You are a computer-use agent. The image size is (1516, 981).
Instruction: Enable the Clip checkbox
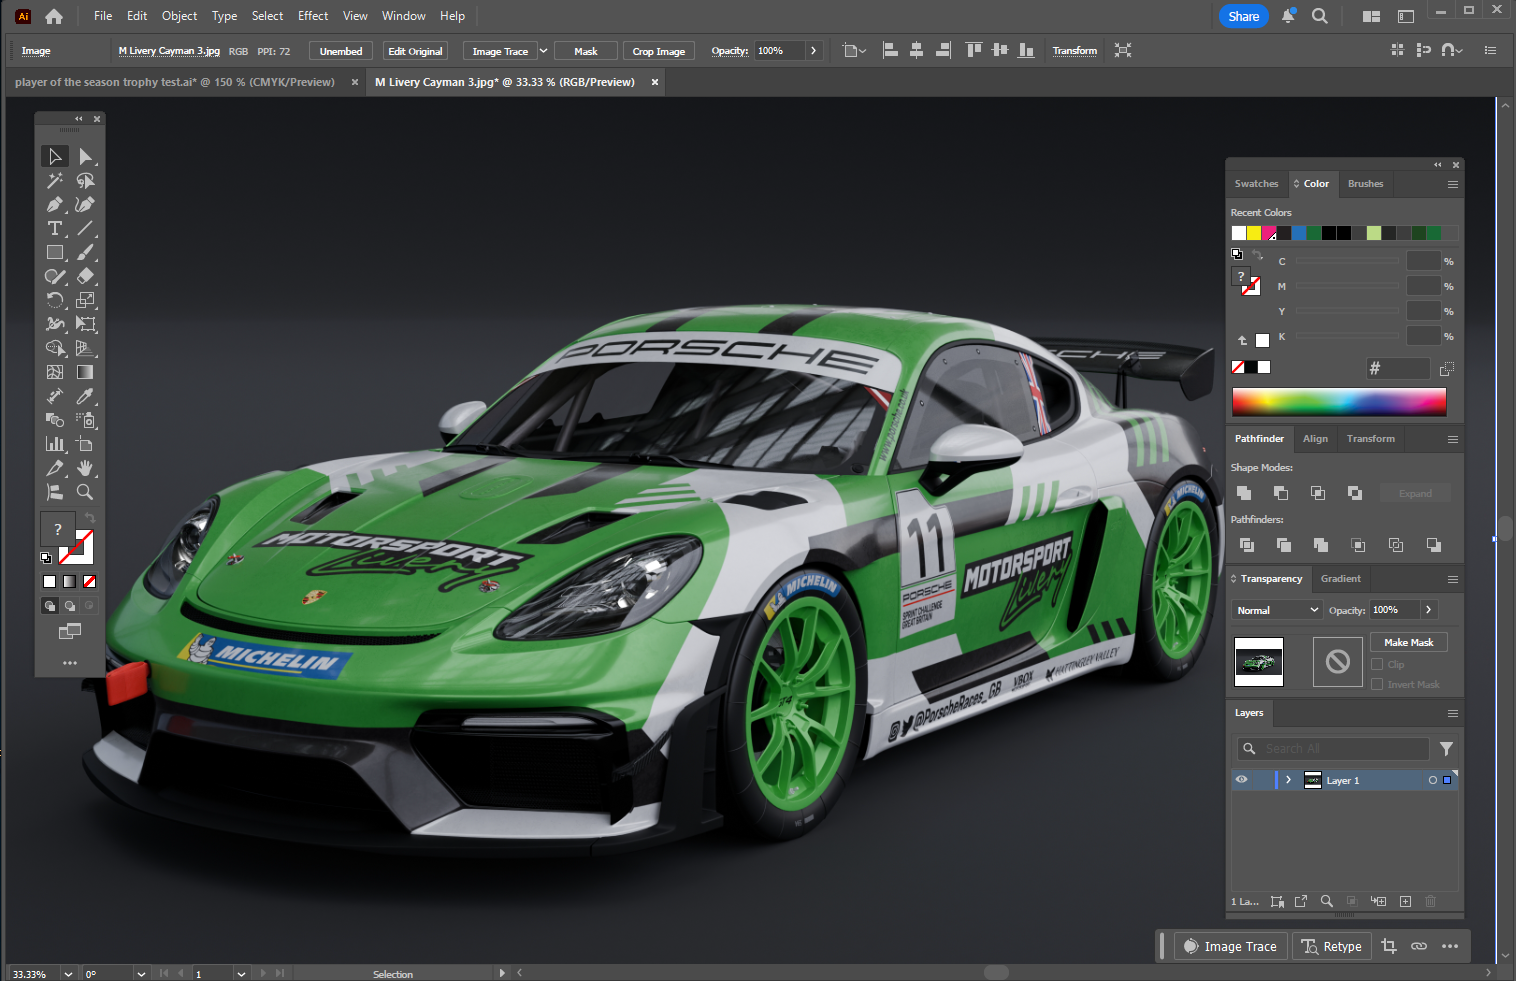point(1377,664)
